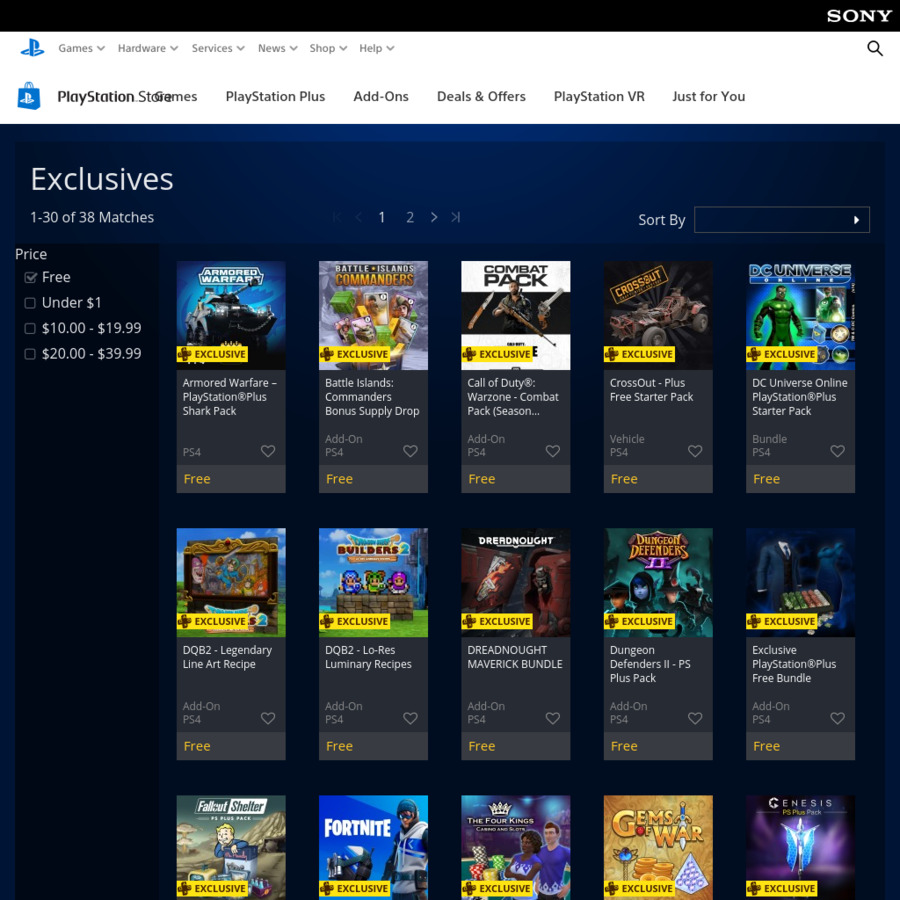The height and width of the screenshot is (900, 900).
Task: Open the Sort By dropdown
Action: pos(781,219)
